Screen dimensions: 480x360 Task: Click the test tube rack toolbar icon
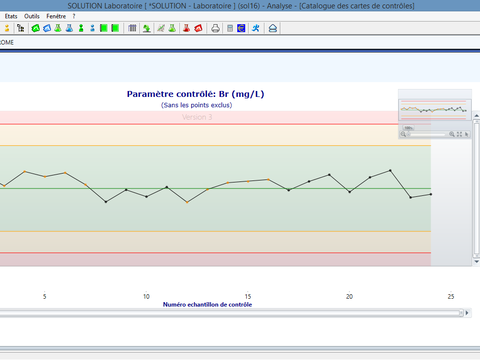(x=132, y=28)
